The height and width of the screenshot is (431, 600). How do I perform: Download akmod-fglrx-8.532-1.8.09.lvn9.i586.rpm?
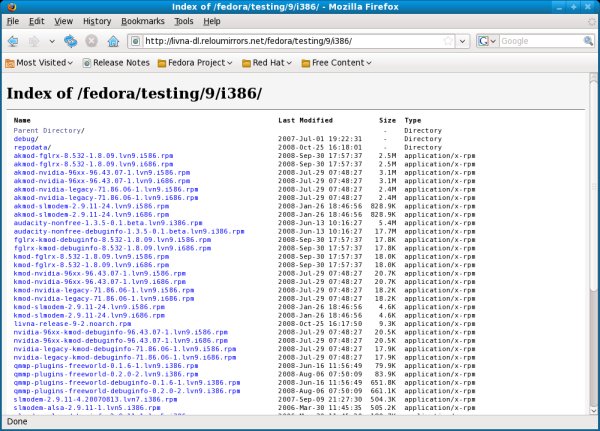point(93,156)
